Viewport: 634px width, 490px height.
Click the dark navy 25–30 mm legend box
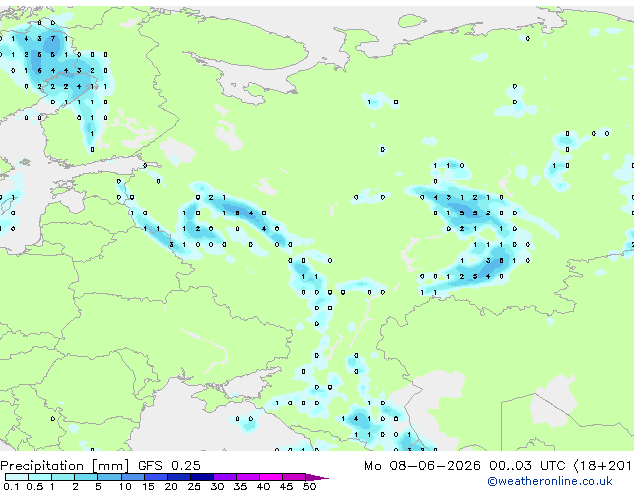click(201, 477)
